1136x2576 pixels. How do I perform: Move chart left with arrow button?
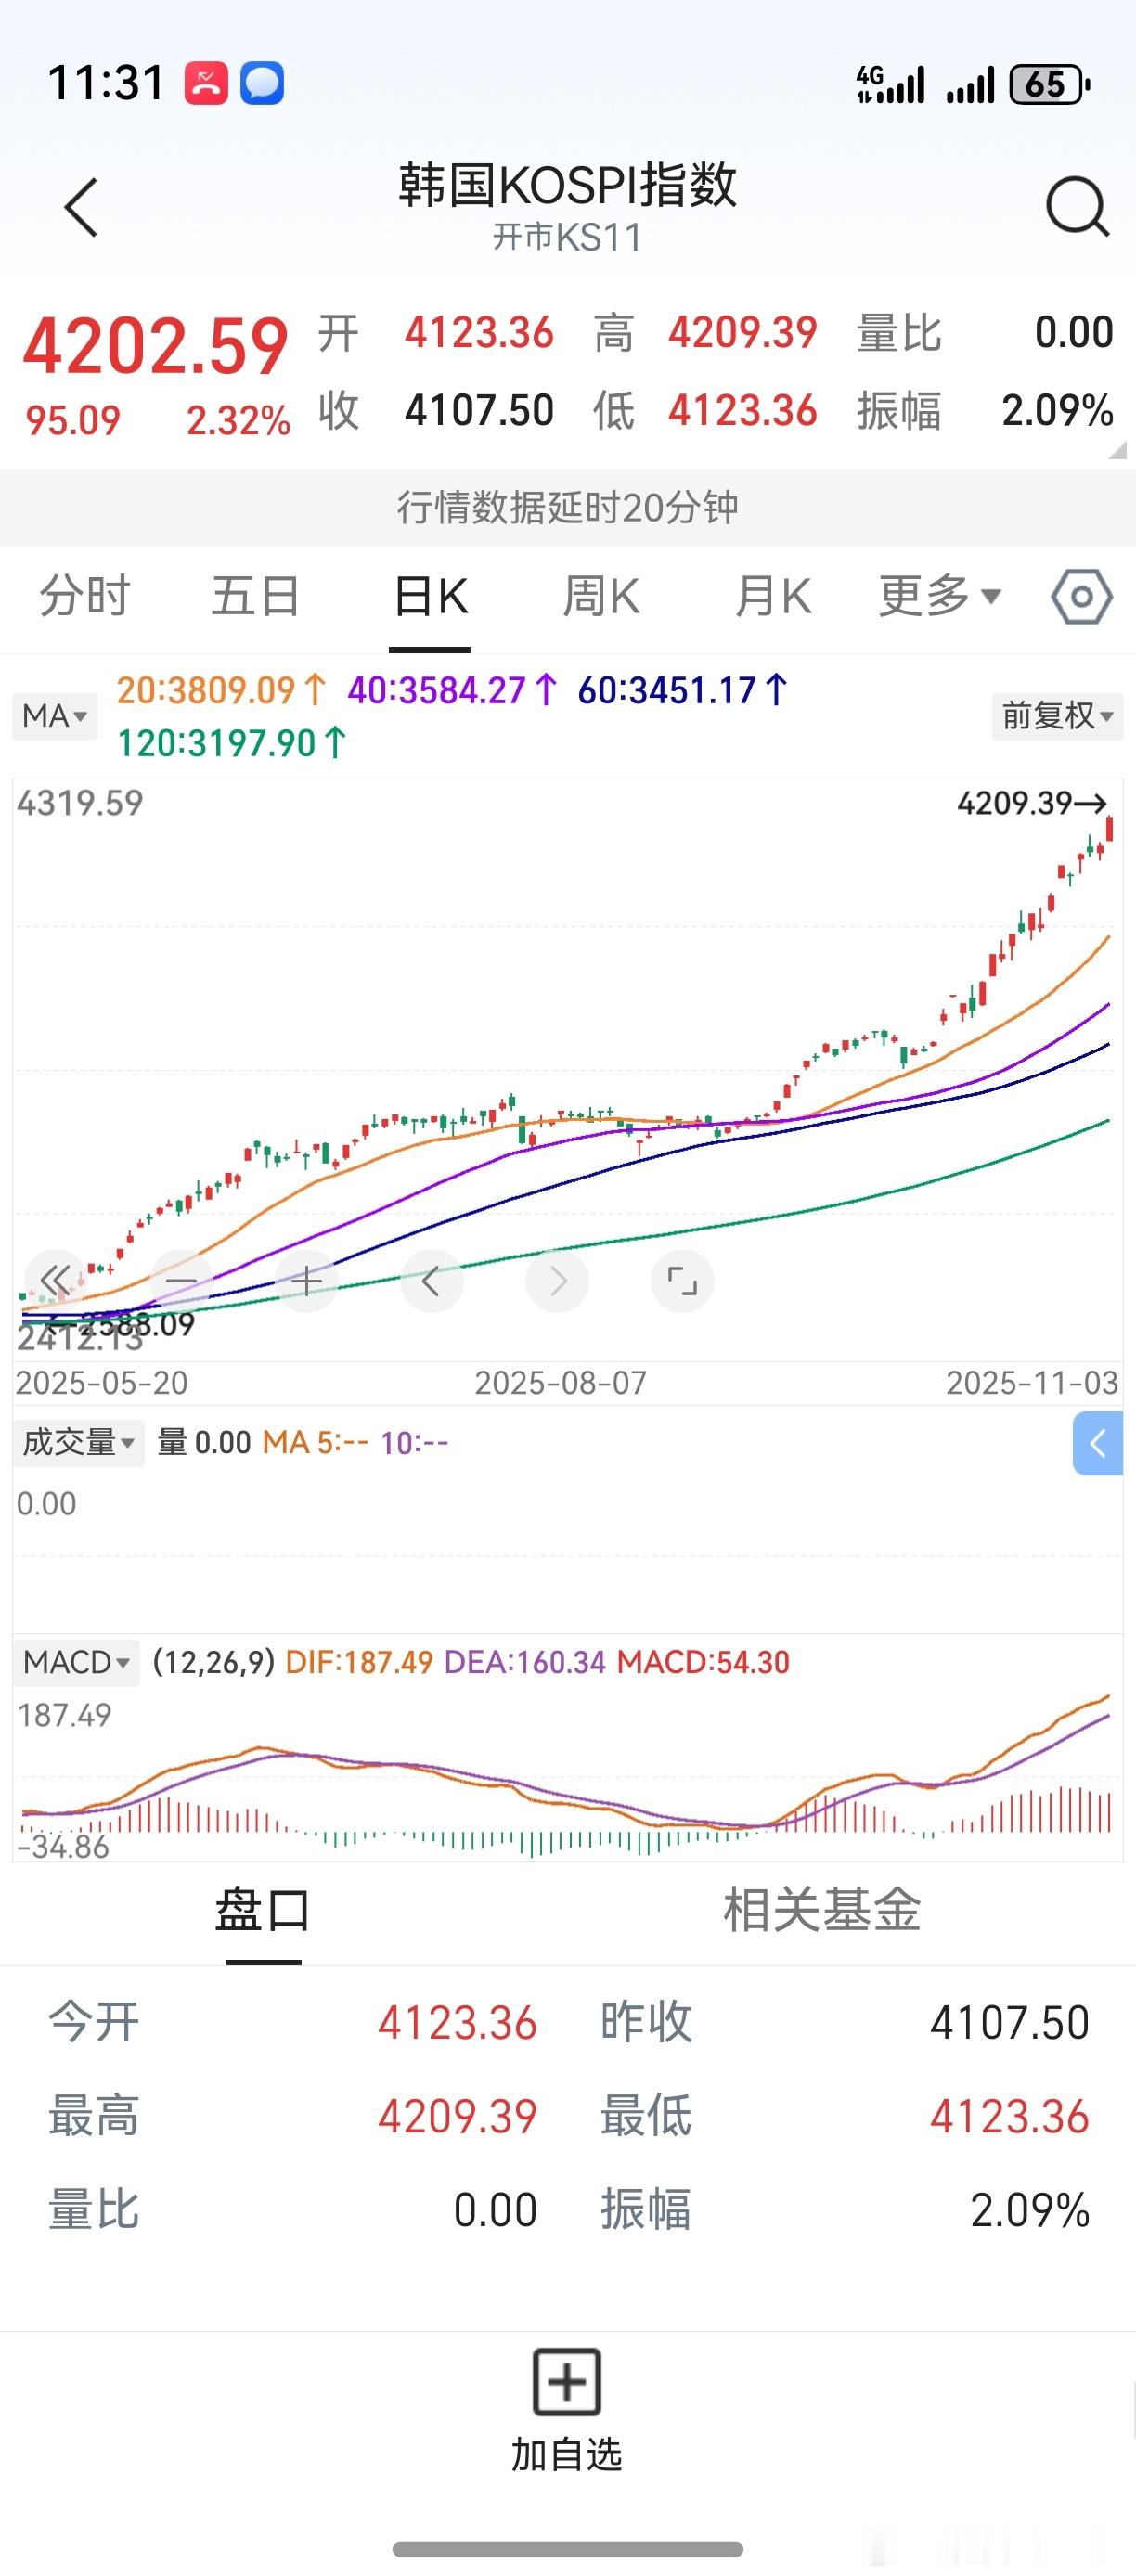[x=432, y=1280]
